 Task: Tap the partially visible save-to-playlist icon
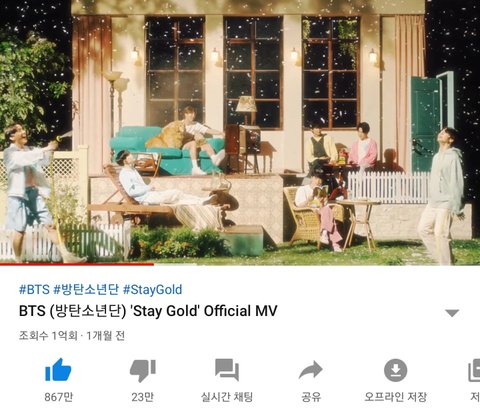474,370
